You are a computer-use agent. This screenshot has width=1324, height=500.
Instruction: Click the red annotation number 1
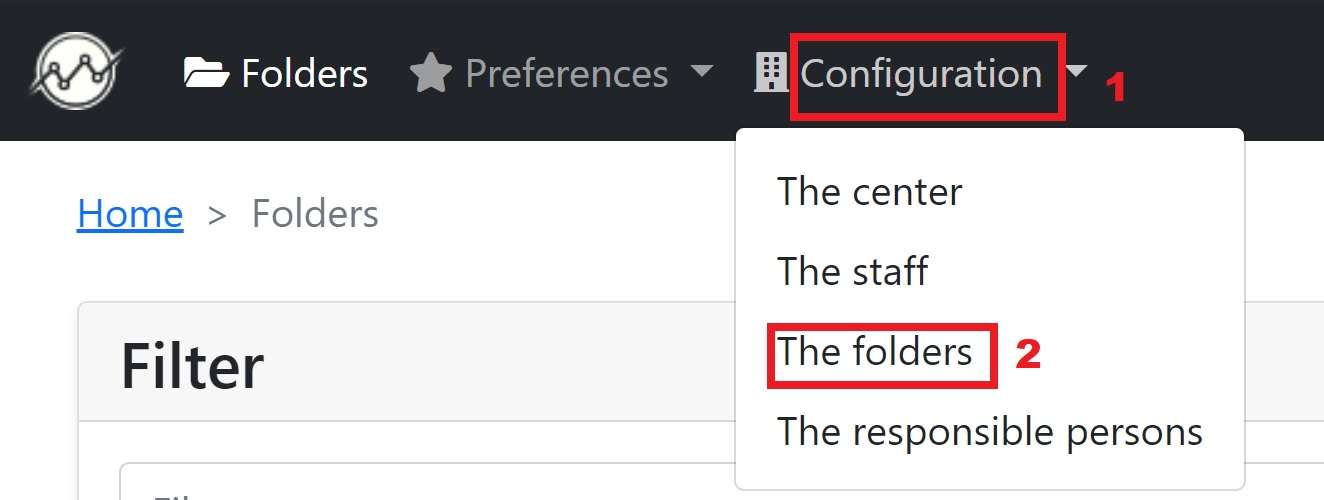tap(1115, 89)
